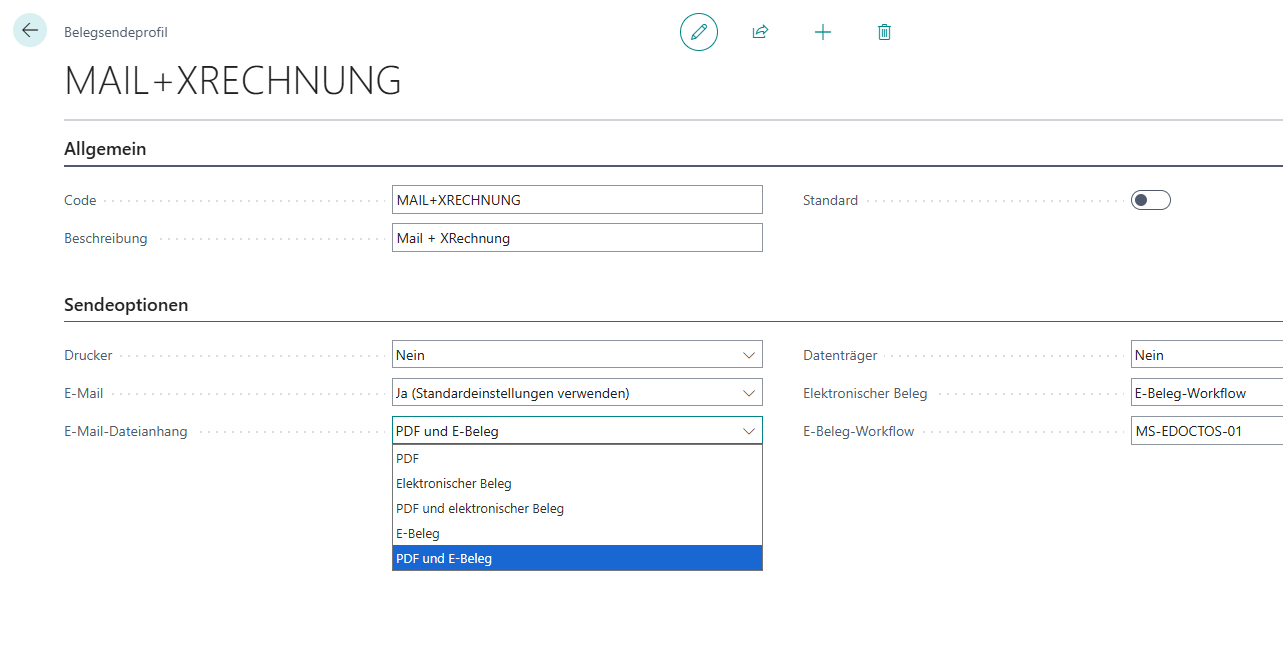This screenshot has height=671, width=1283.
Task: Navigate back with the arrow icon
Action: pos(29,29)
